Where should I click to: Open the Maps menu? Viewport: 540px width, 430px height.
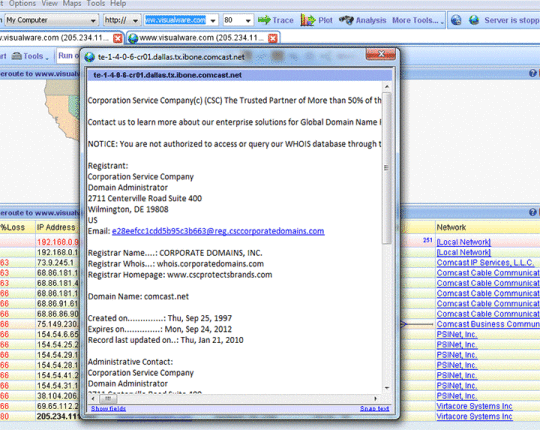tap(72, 3)
